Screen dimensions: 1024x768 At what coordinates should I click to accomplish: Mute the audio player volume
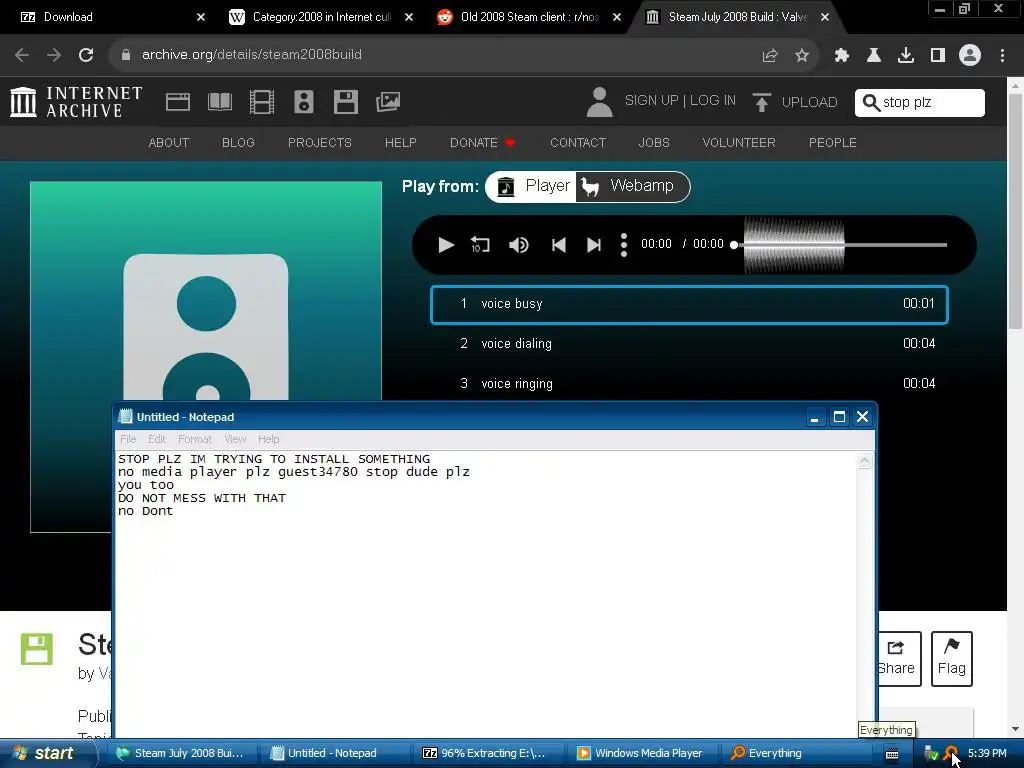[x=519, y=245]
